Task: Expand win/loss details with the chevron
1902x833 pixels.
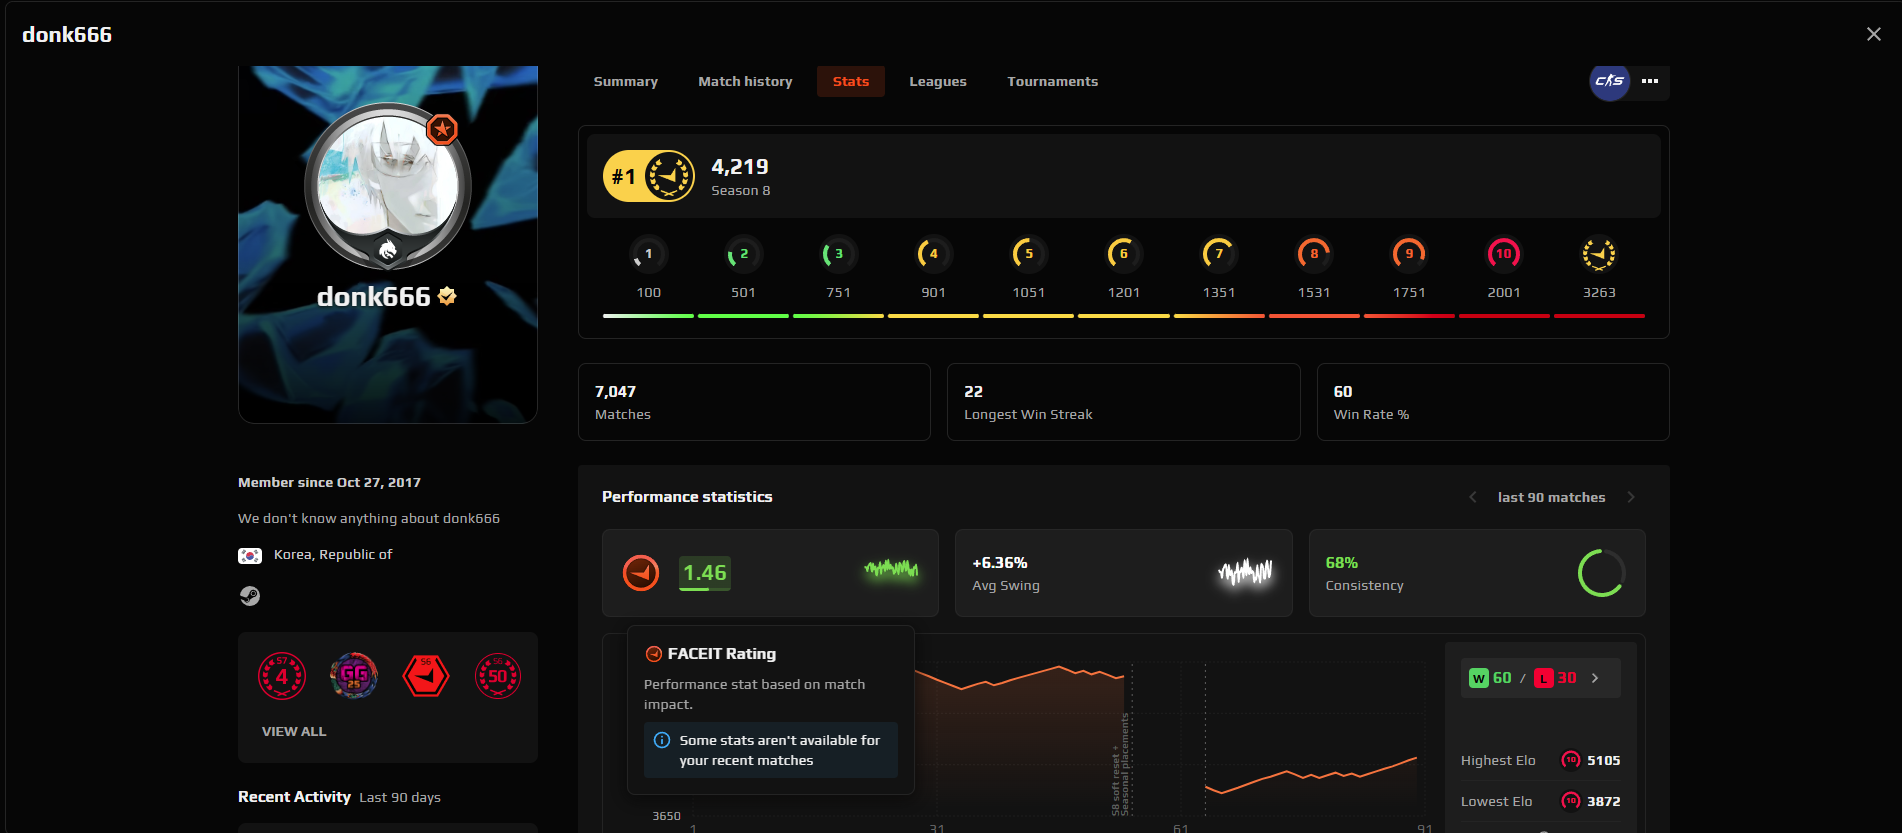Action: pyautogui.click(x=1595, y=678)
